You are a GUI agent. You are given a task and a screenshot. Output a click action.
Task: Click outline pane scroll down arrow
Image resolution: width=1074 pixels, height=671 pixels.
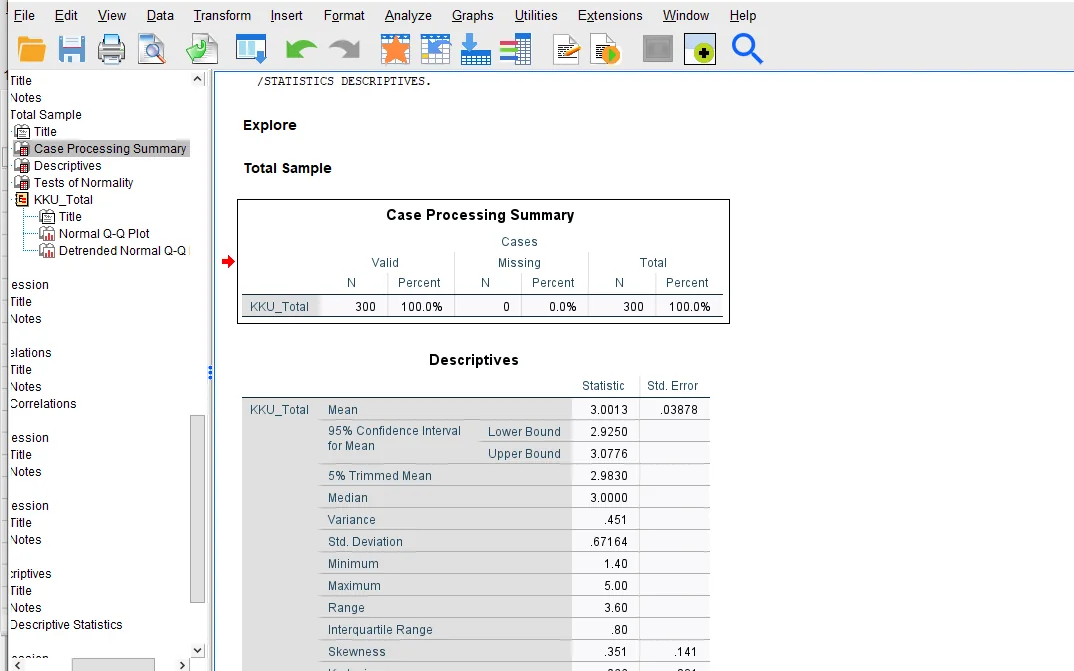197,650
